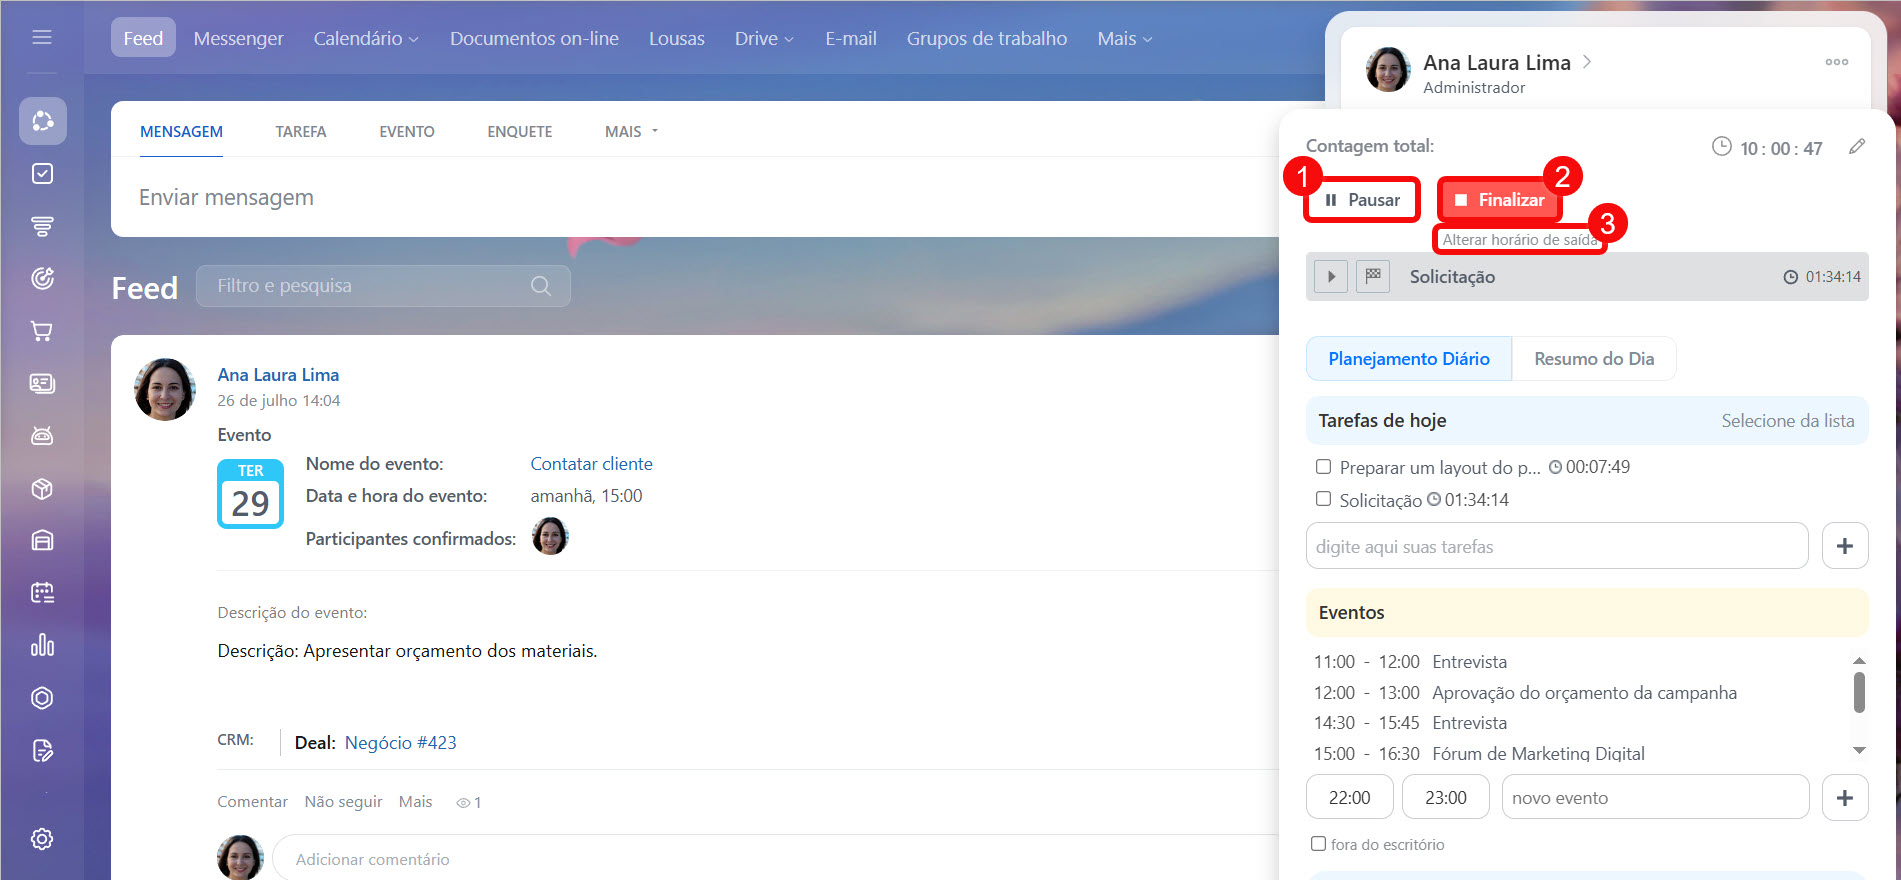Open Grupos de trabalho menu item
This screenshot has height=880, width=1901.
click(x=987, y=38)
